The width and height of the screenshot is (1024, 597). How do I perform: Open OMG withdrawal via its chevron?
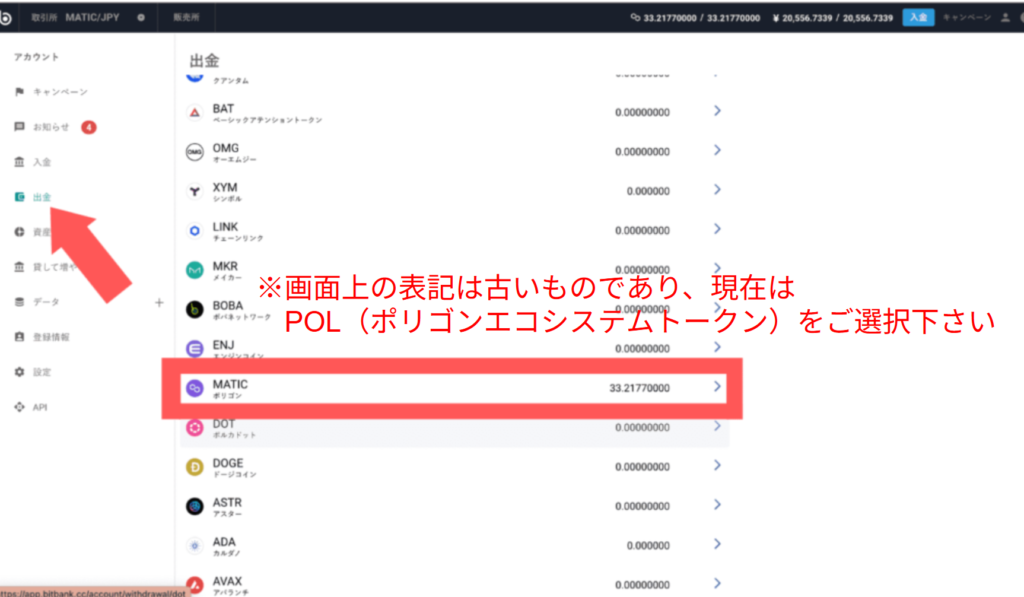[x=717, y=150]
